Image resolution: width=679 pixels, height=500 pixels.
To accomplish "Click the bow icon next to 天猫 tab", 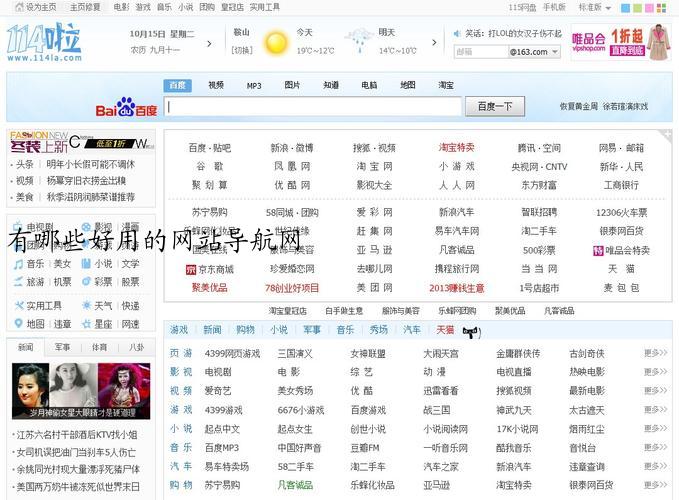I will click(x=471, y=332).
